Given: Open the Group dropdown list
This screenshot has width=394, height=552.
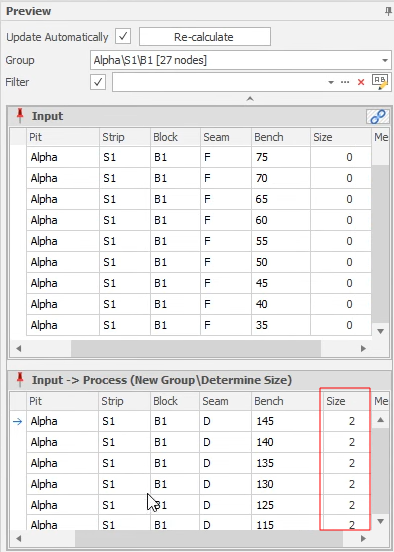Looking at the screenshot, I should point(385,60).
